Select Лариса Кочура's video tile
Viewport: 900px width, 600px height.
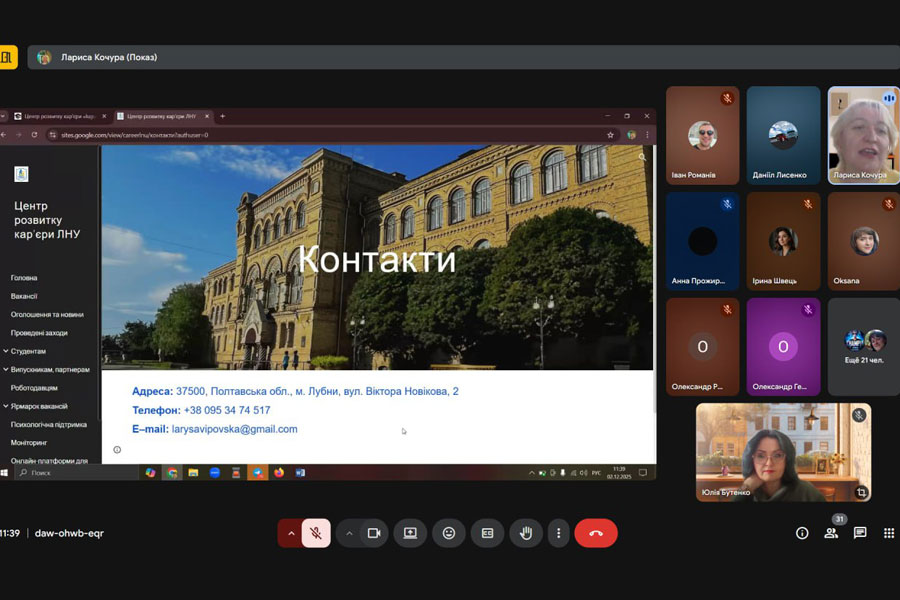[x=863, y=135]
